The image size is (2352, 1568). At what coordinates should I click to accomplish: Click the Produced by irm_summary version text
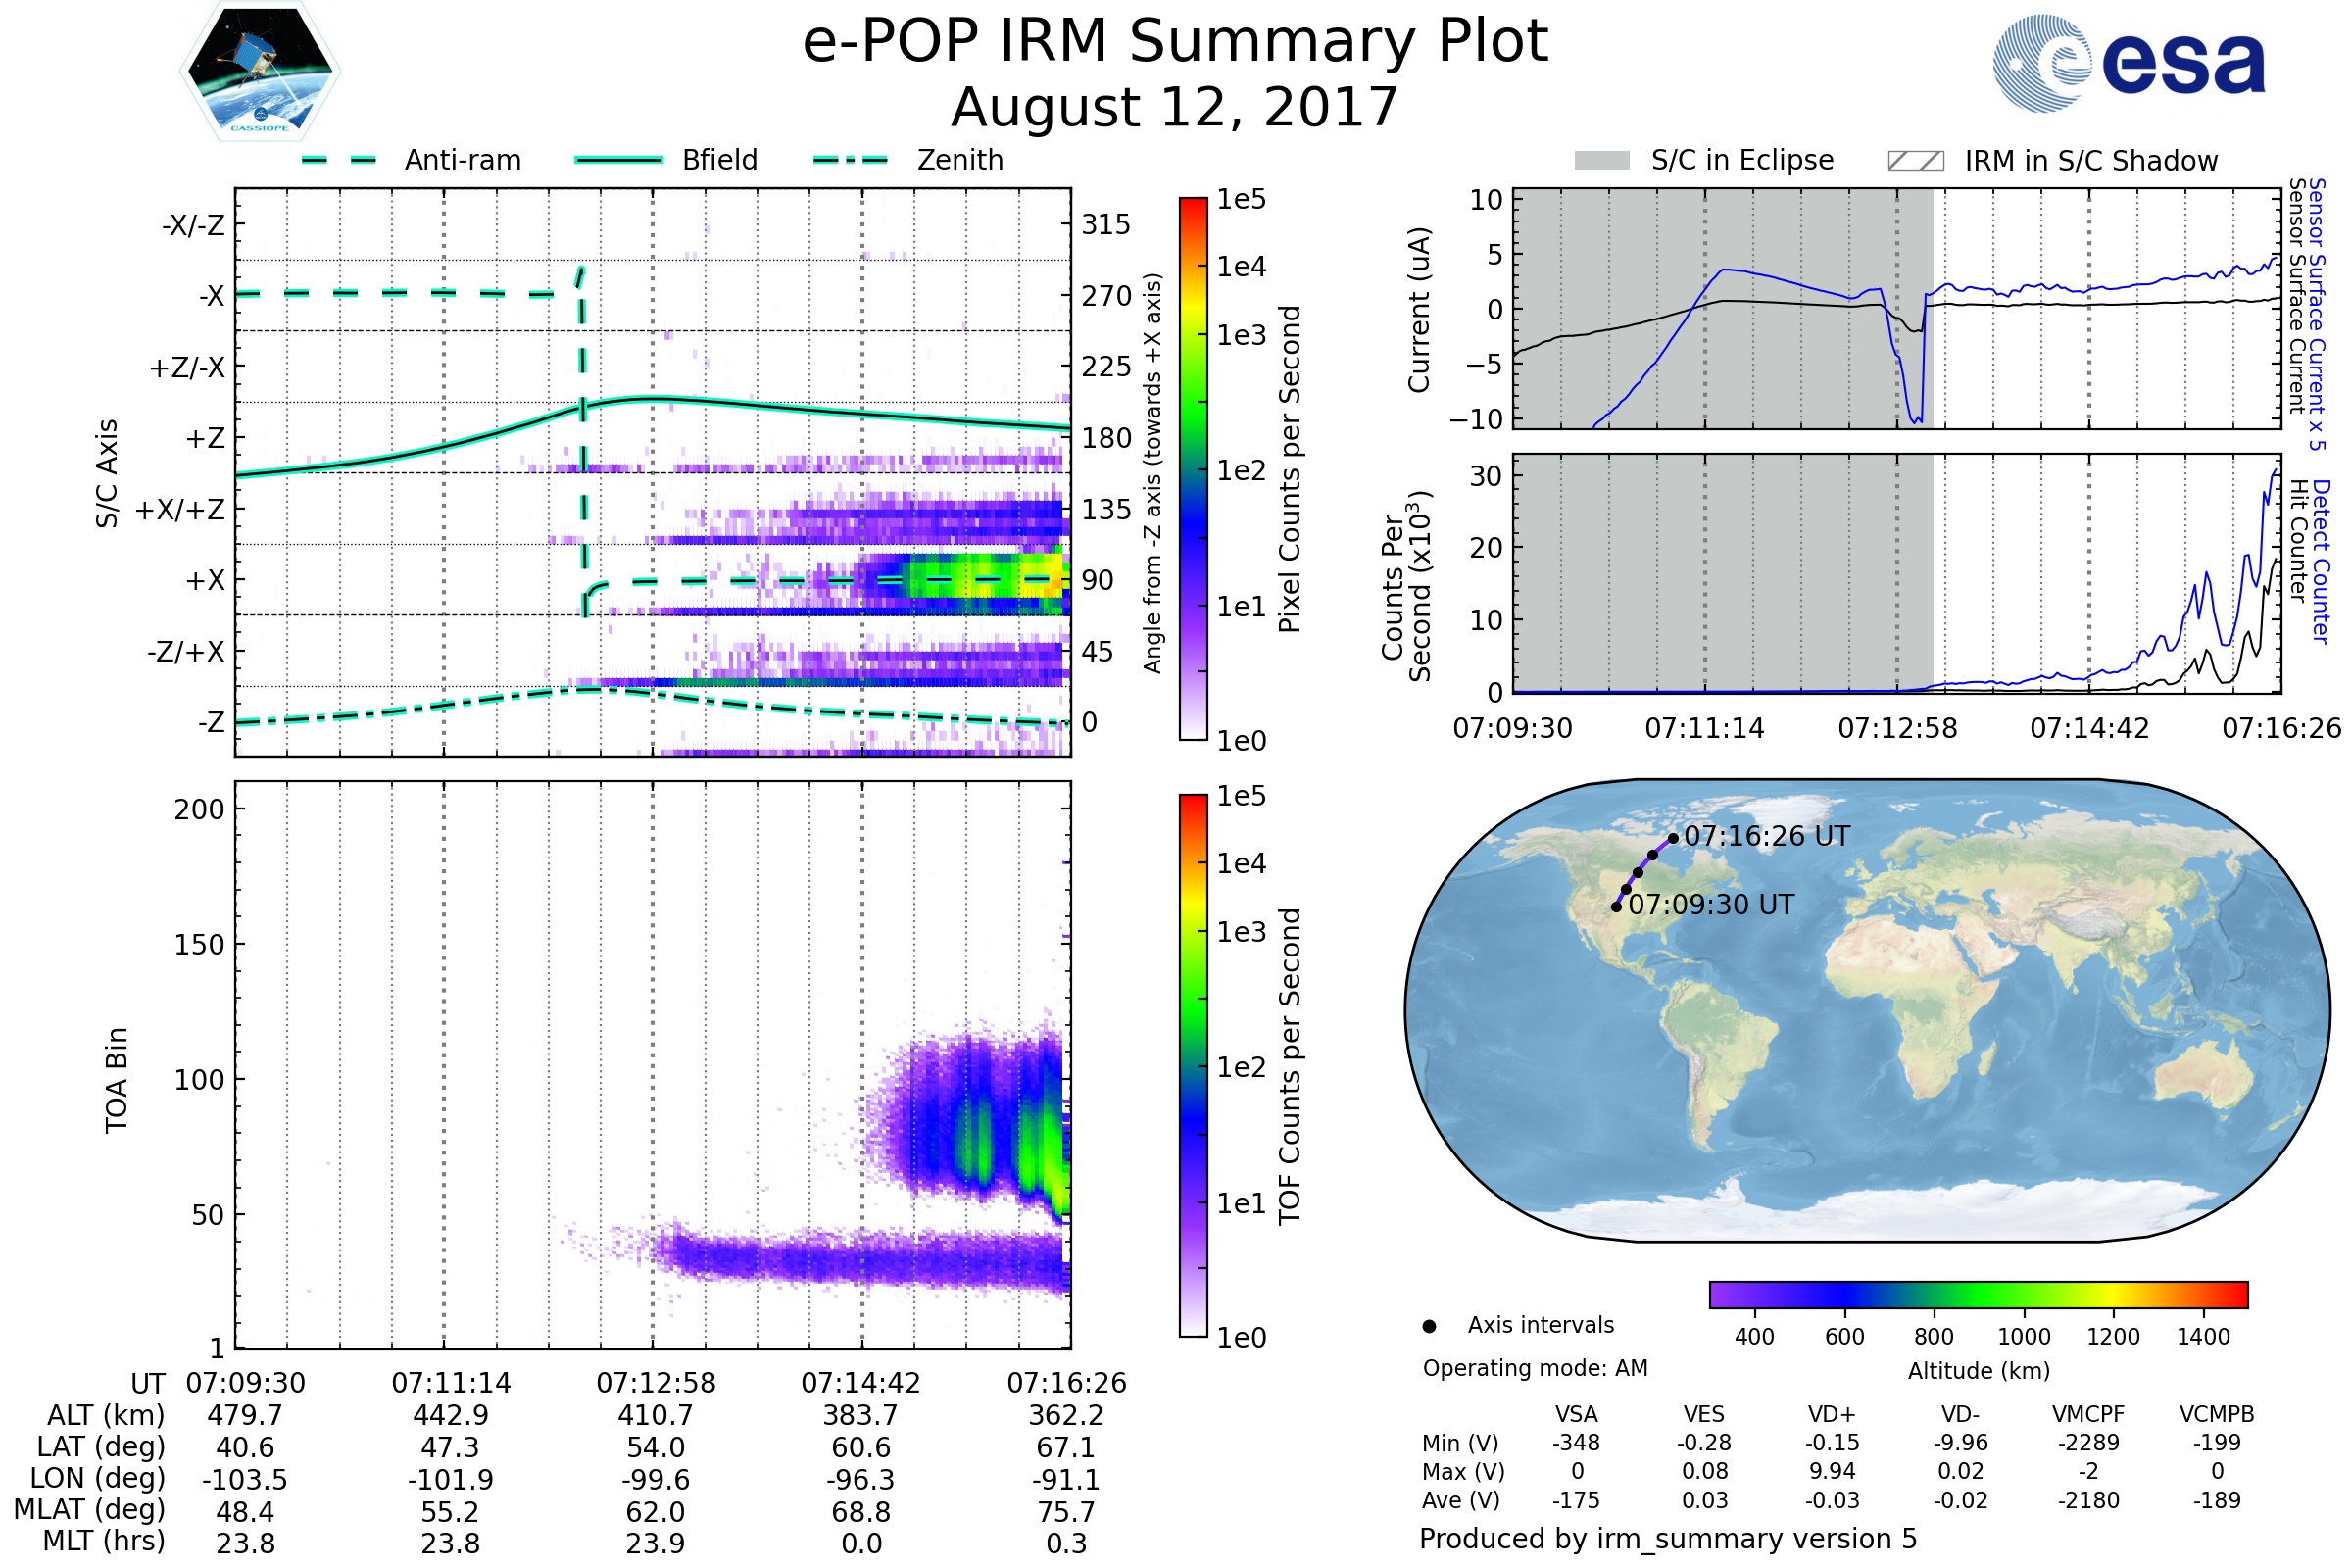click(1667, 1539)
